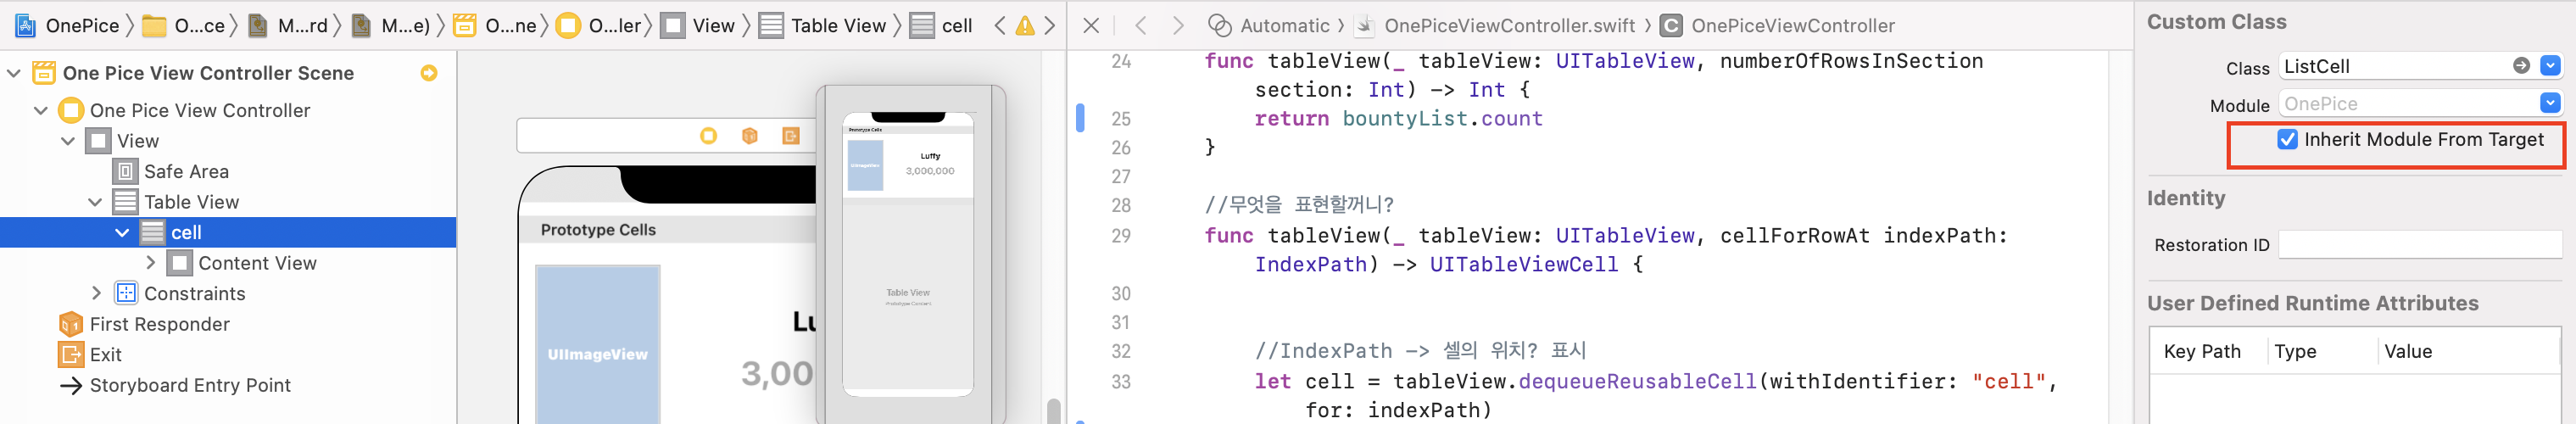Image resolution: width=2576 pixels, height=424 pixels.
Task: Click the cell breadcrumb item
Action: click(941, 25)
